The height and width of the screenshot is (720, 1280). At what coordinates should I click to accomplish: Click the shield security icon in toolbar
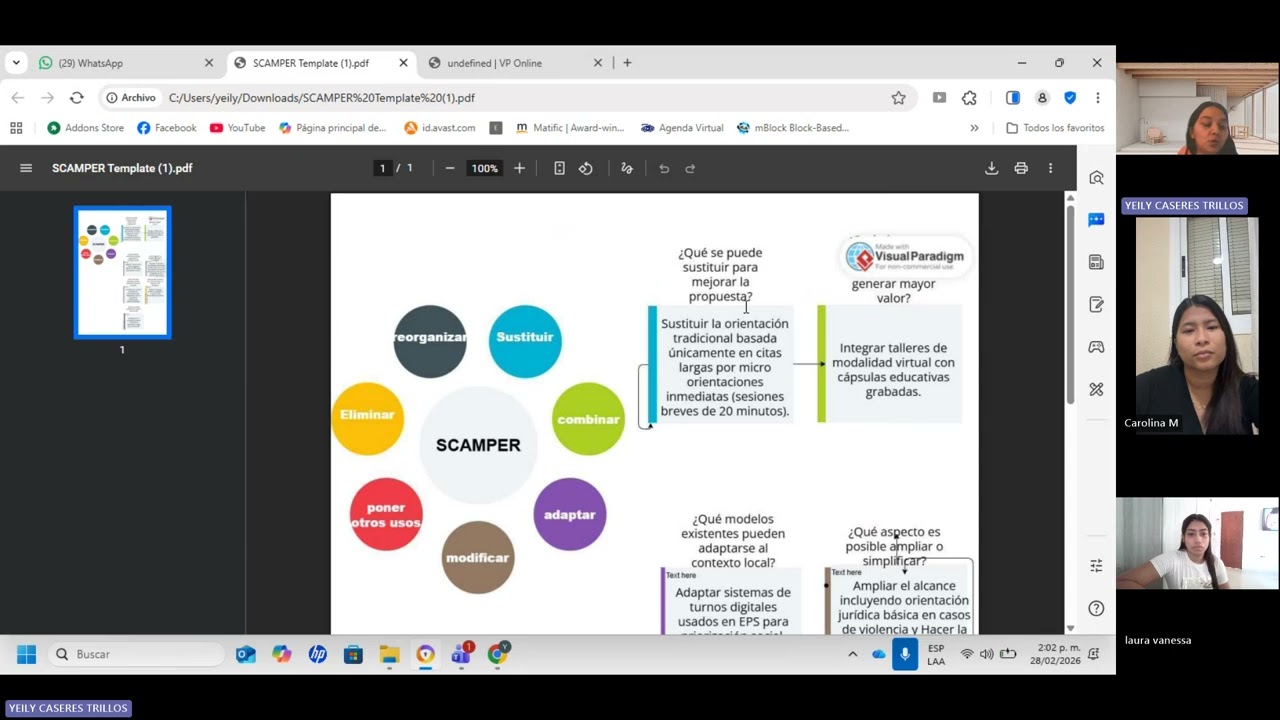coord(1070,98)
